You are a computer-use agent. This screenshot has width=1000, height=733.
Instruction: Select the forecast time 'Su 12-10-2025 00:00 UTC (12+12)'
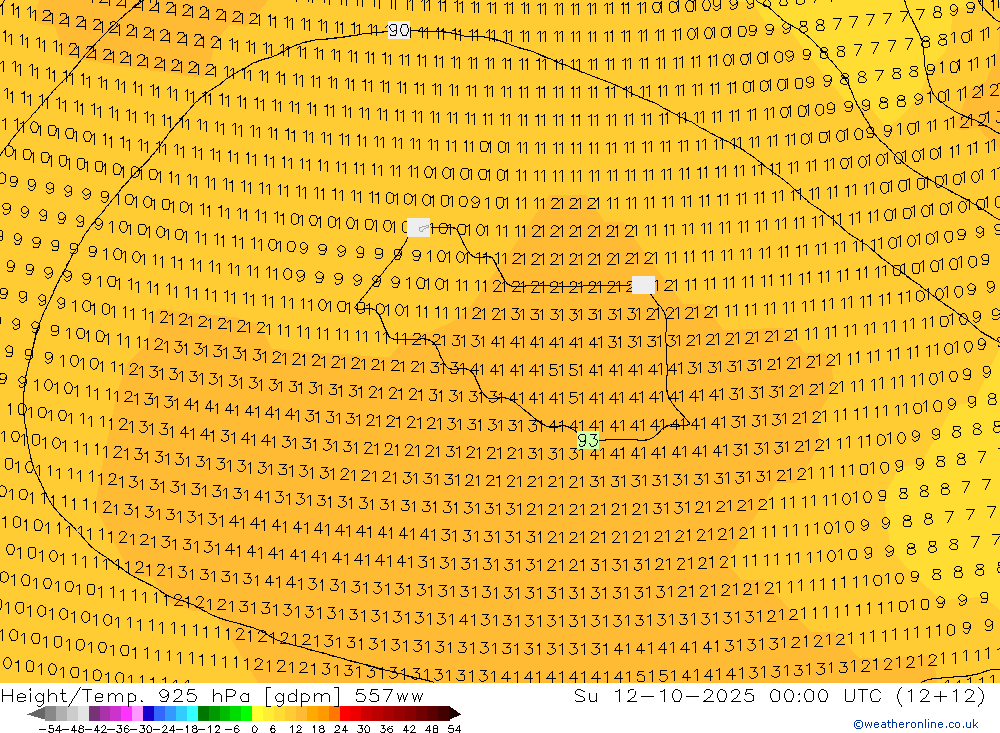tap(779, 695)
